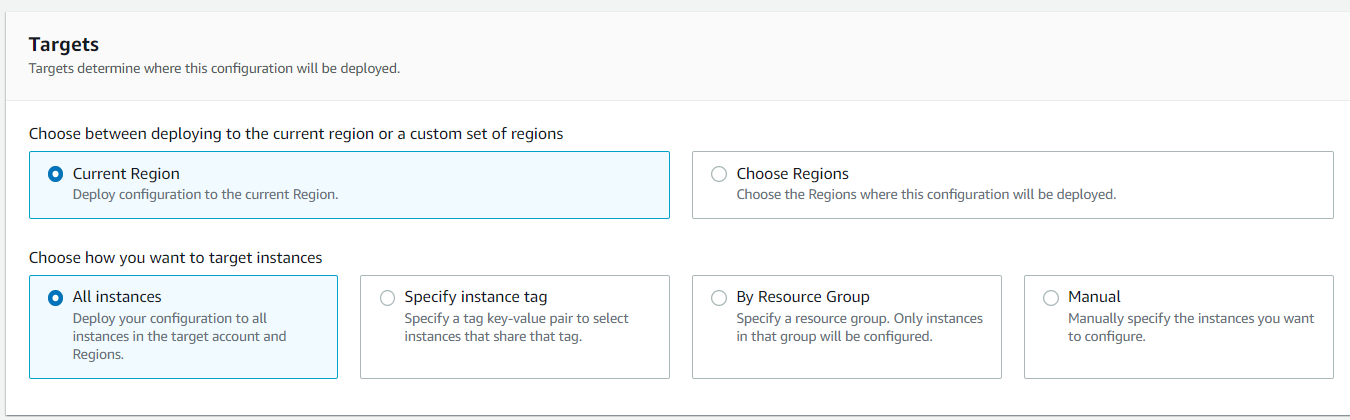Click the Targets section heading
1350x420 pixels.
(63, 44)
